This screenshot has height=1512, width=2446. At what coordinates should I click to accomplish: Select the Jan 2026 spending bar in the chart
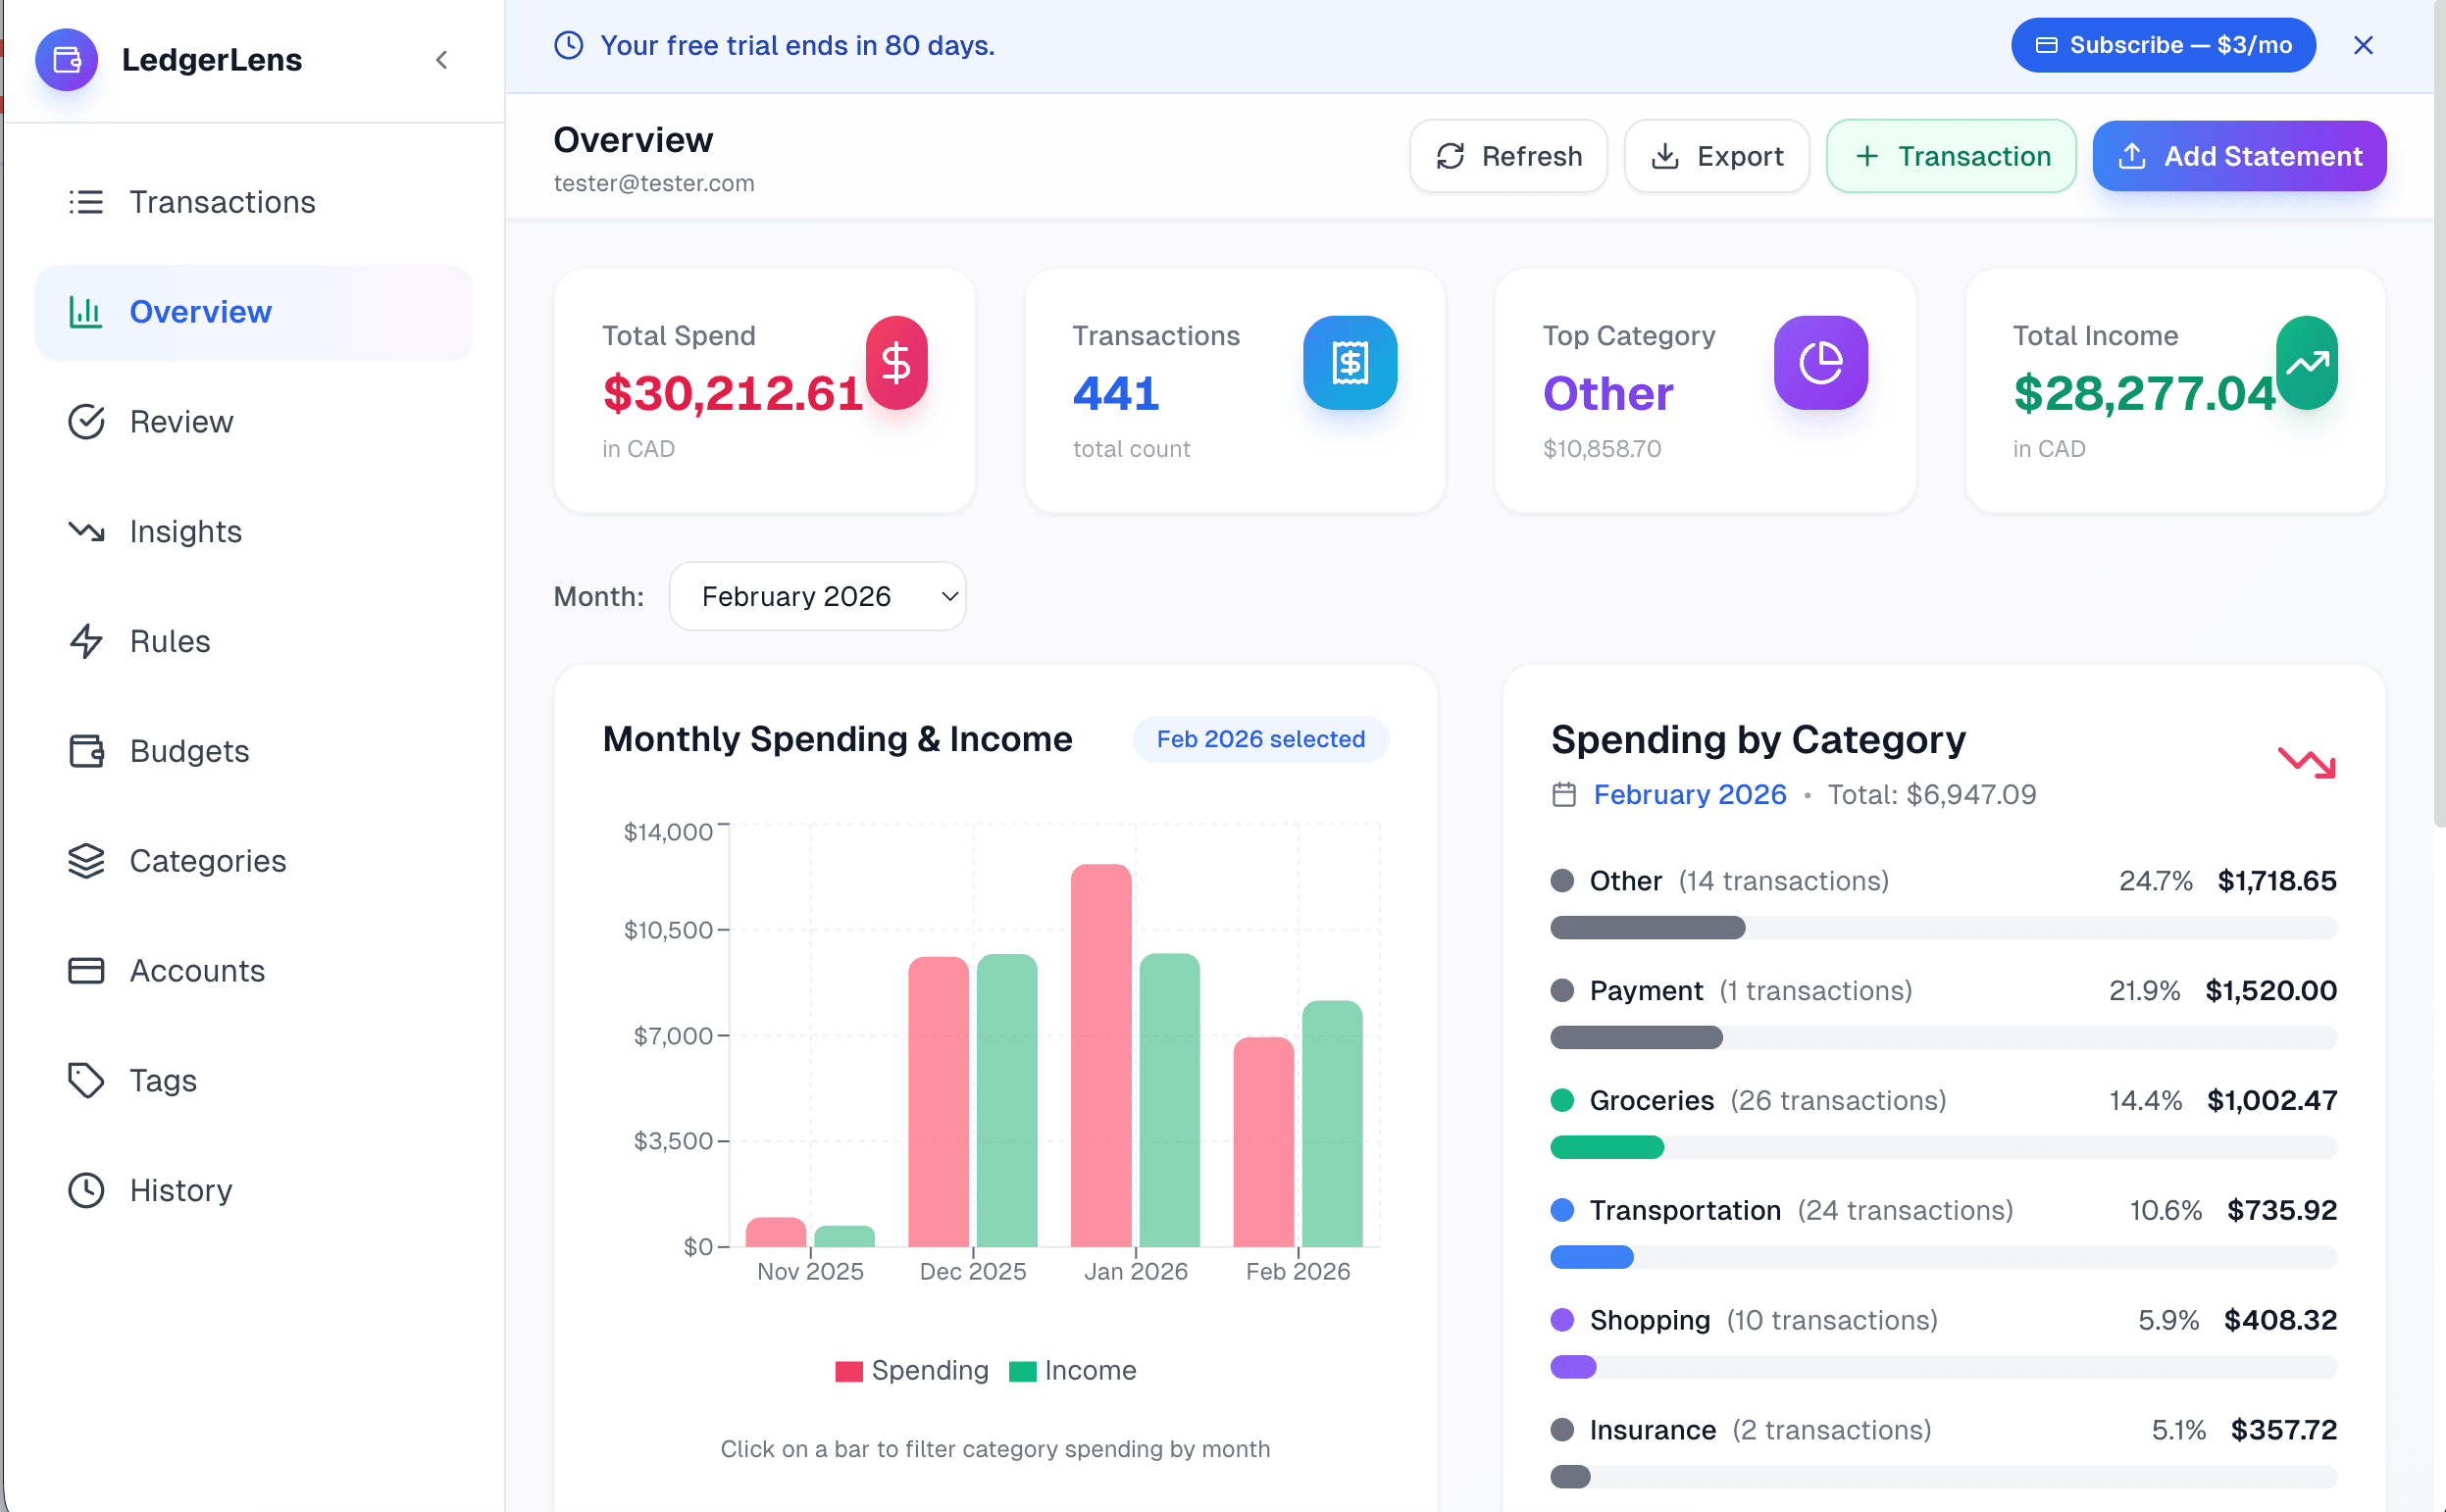1101,1055
